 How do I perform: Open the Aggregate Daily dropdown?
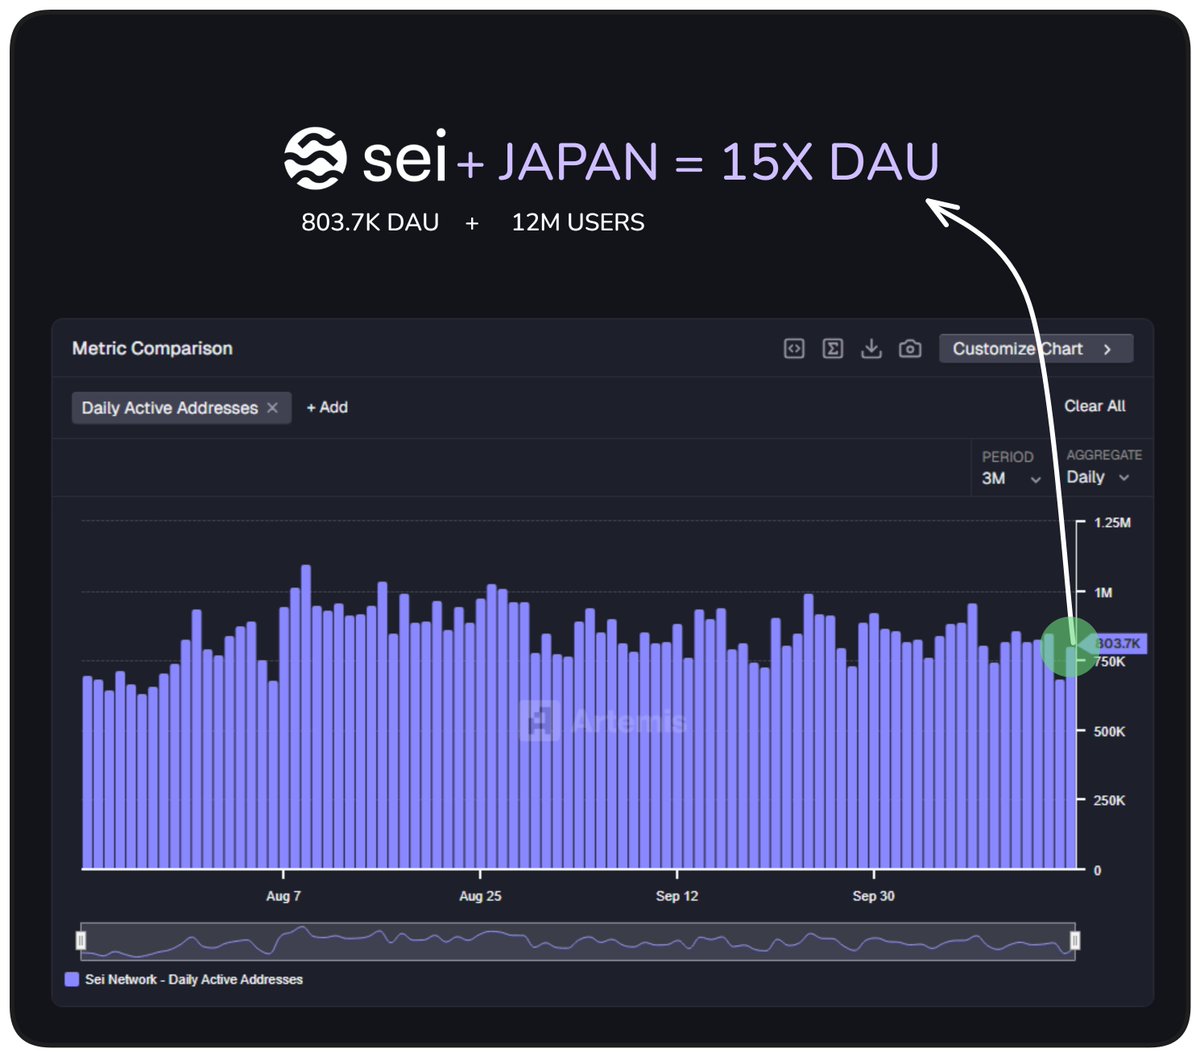click(1097, 478)
